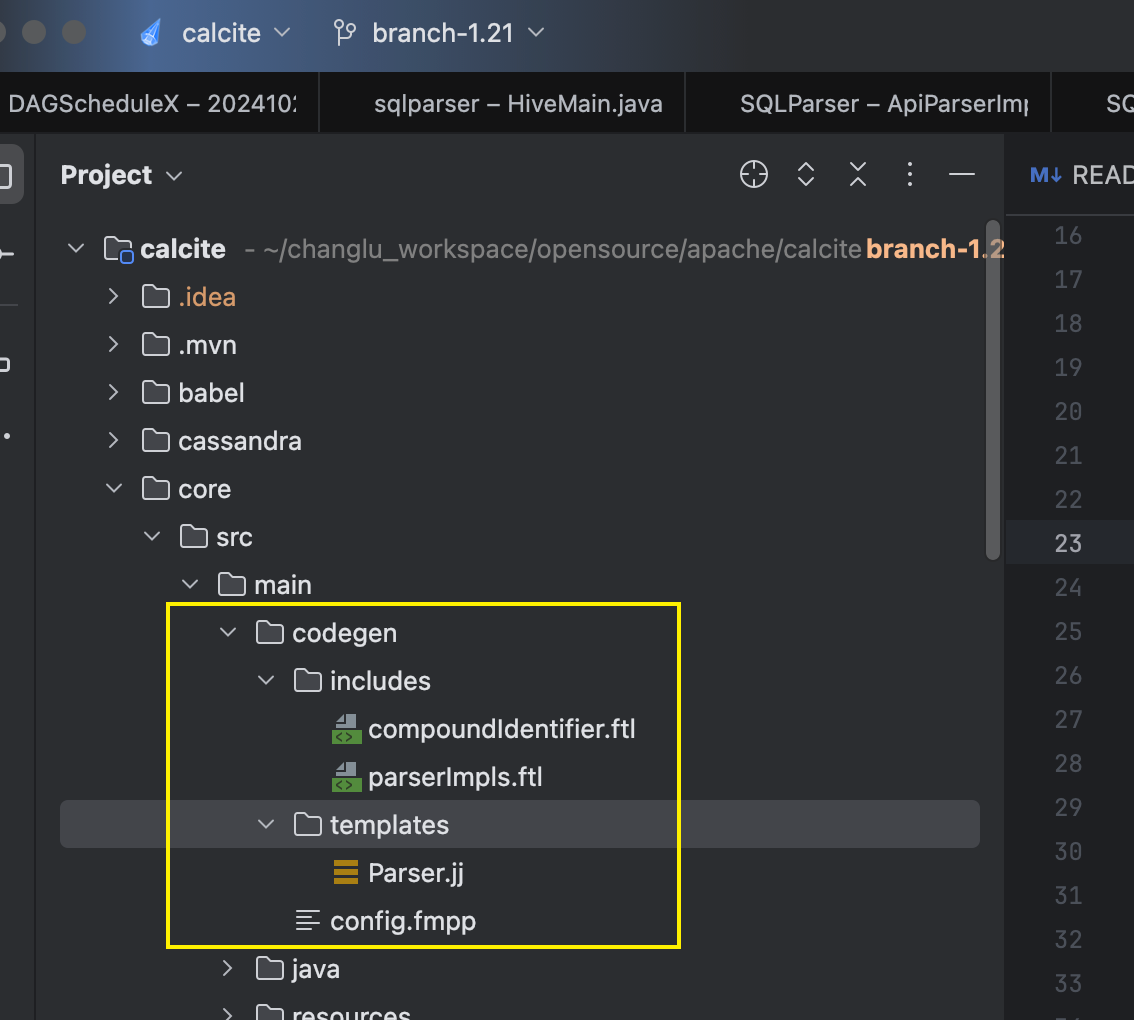Expand the .mvn folder
The width and height of the screenshot is (1134, 1020).
coord(114,344)
